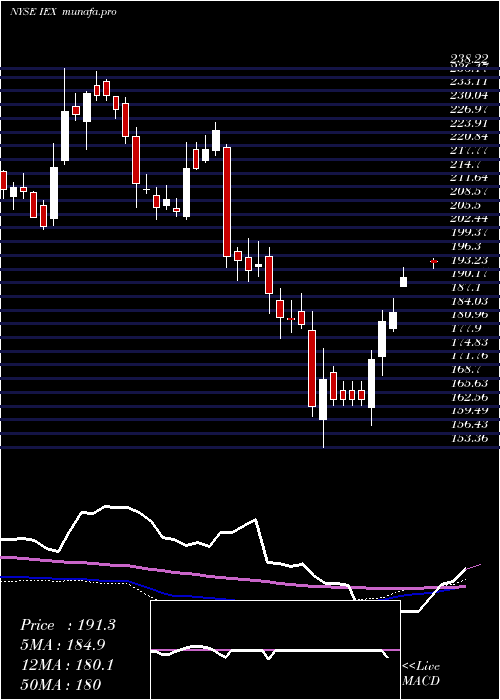Click the 199.37 price axis label

click(x=468, y=233)
